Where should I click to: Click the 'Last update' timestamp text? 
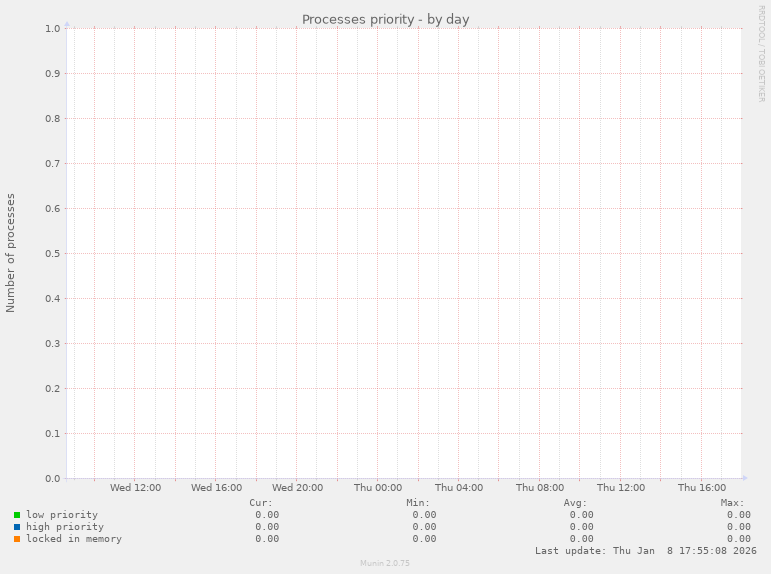[x=646, y=551]
